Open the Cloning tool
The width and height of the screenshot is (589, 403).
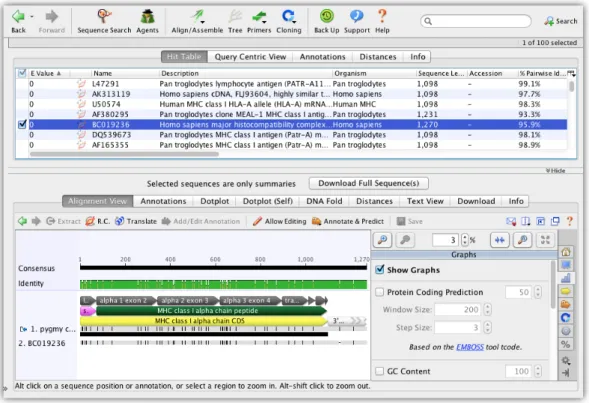click(288, 21)
